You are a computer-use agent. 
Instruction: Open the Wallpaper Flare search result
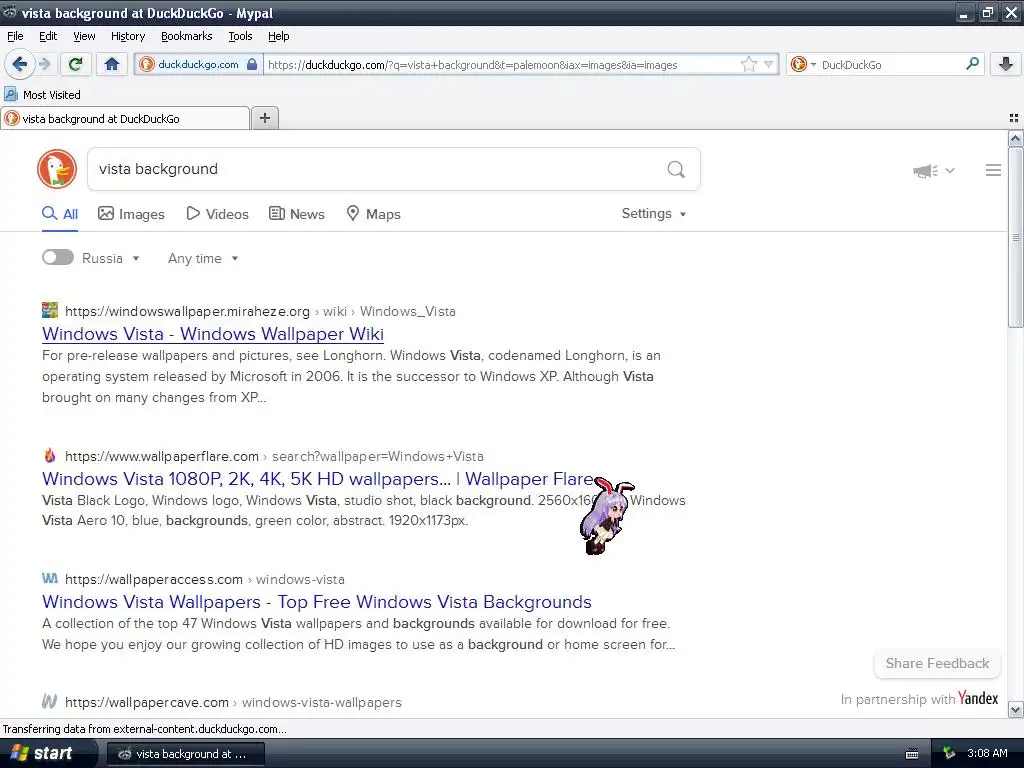[x=318, y=479]
